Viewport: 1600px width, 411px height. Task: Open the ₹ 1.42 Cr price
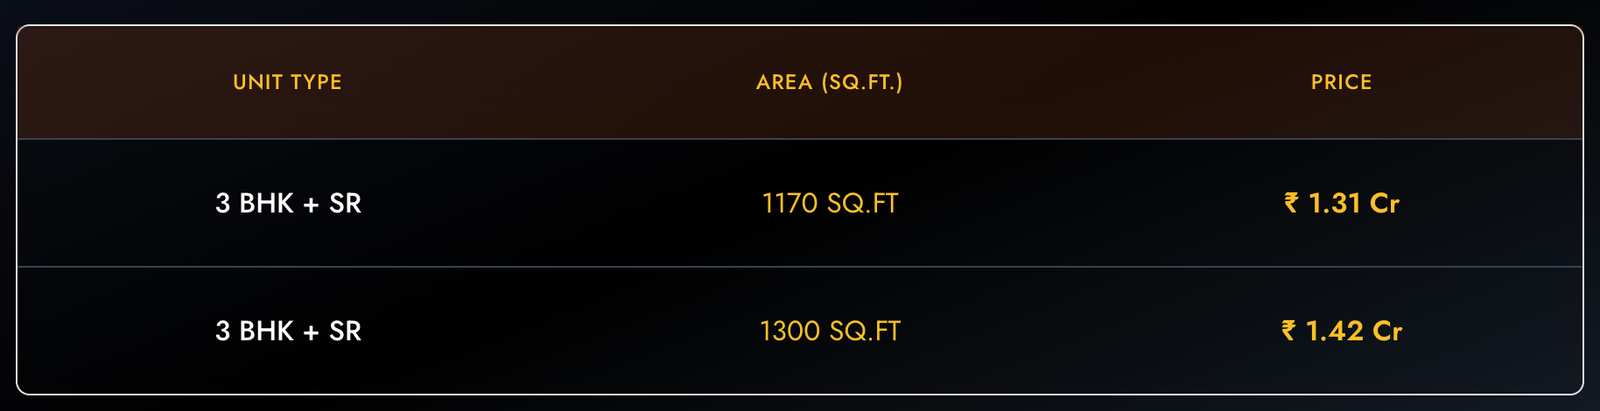(1342, 331)
